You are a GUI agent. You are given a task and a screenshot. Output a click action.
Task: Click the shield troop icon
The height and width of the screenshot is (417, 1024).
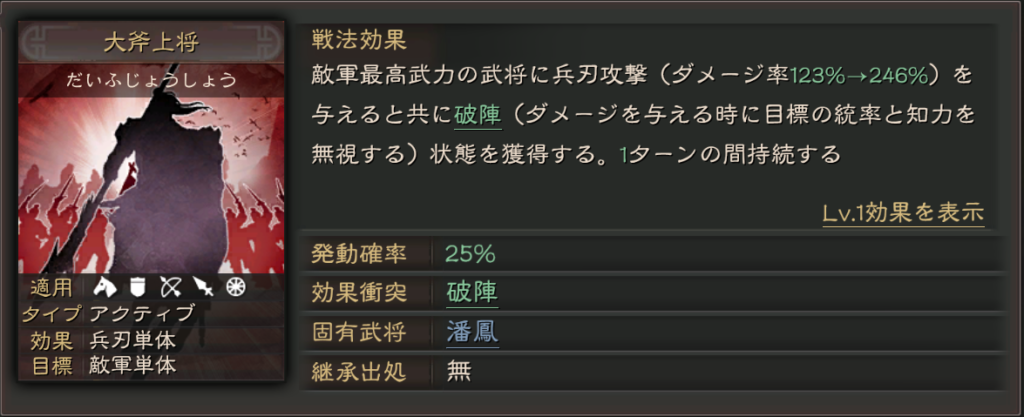click(x=138, y=288)
